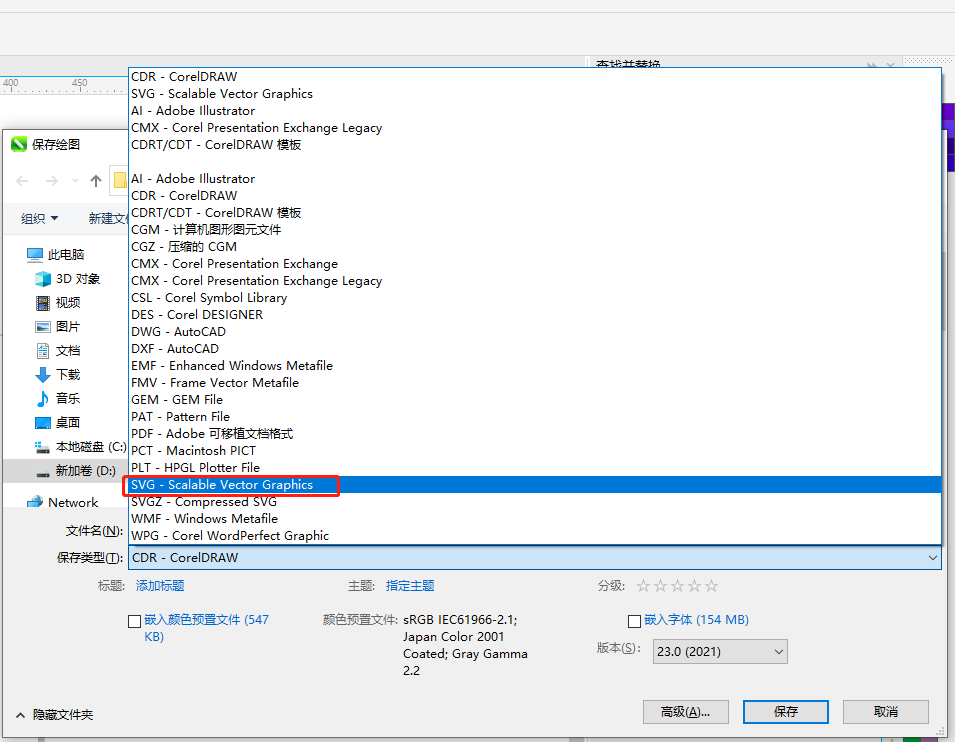Set rating with the third star
The height and width of the screenshot is (742, 955).
[x=678, y=586]
